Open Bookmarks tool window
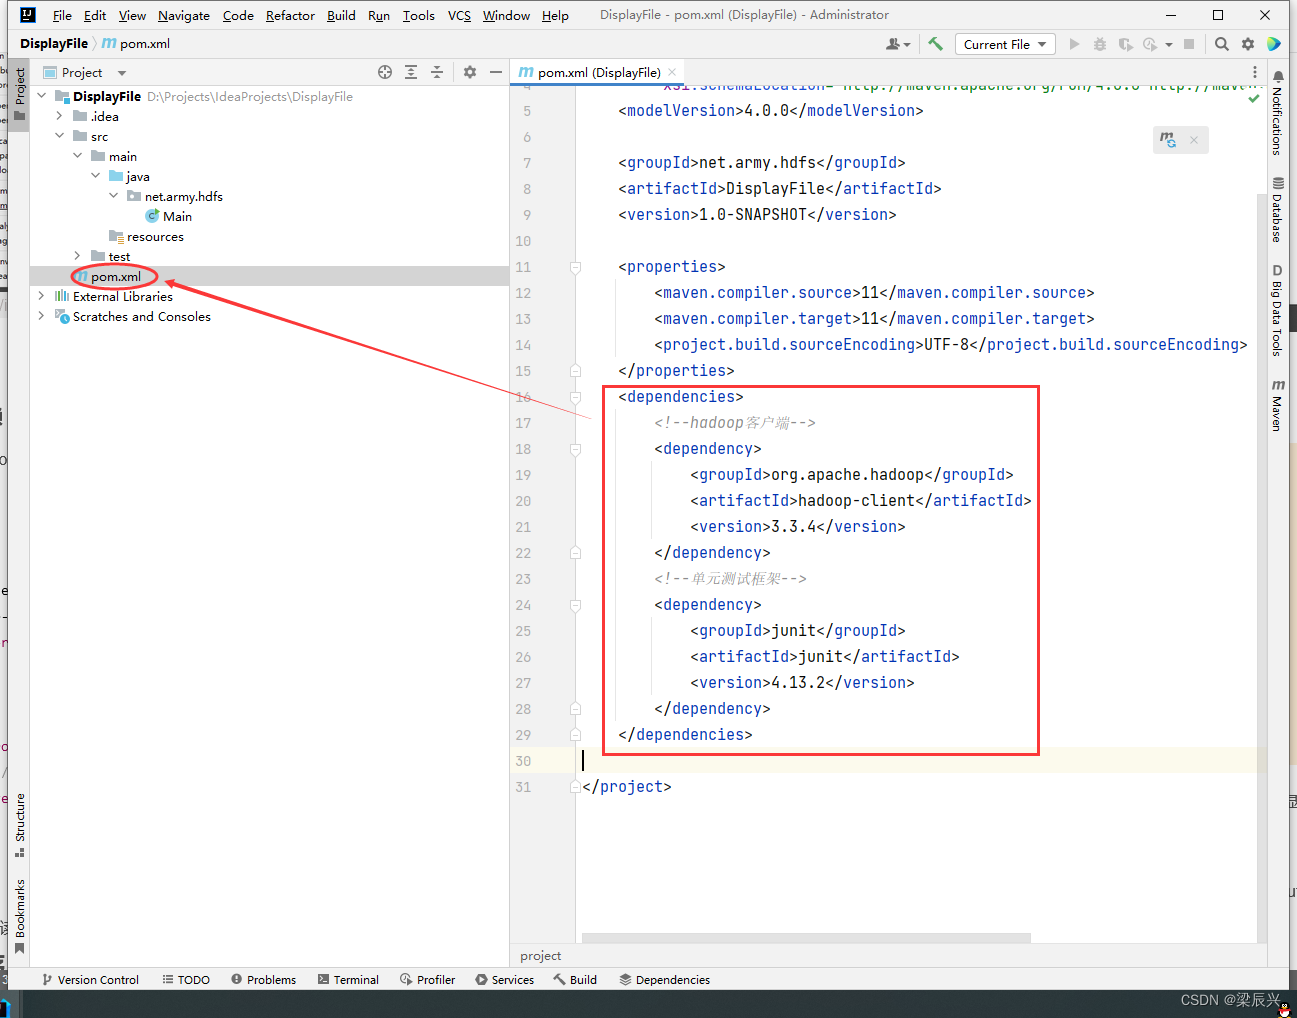 pos(20,916)
